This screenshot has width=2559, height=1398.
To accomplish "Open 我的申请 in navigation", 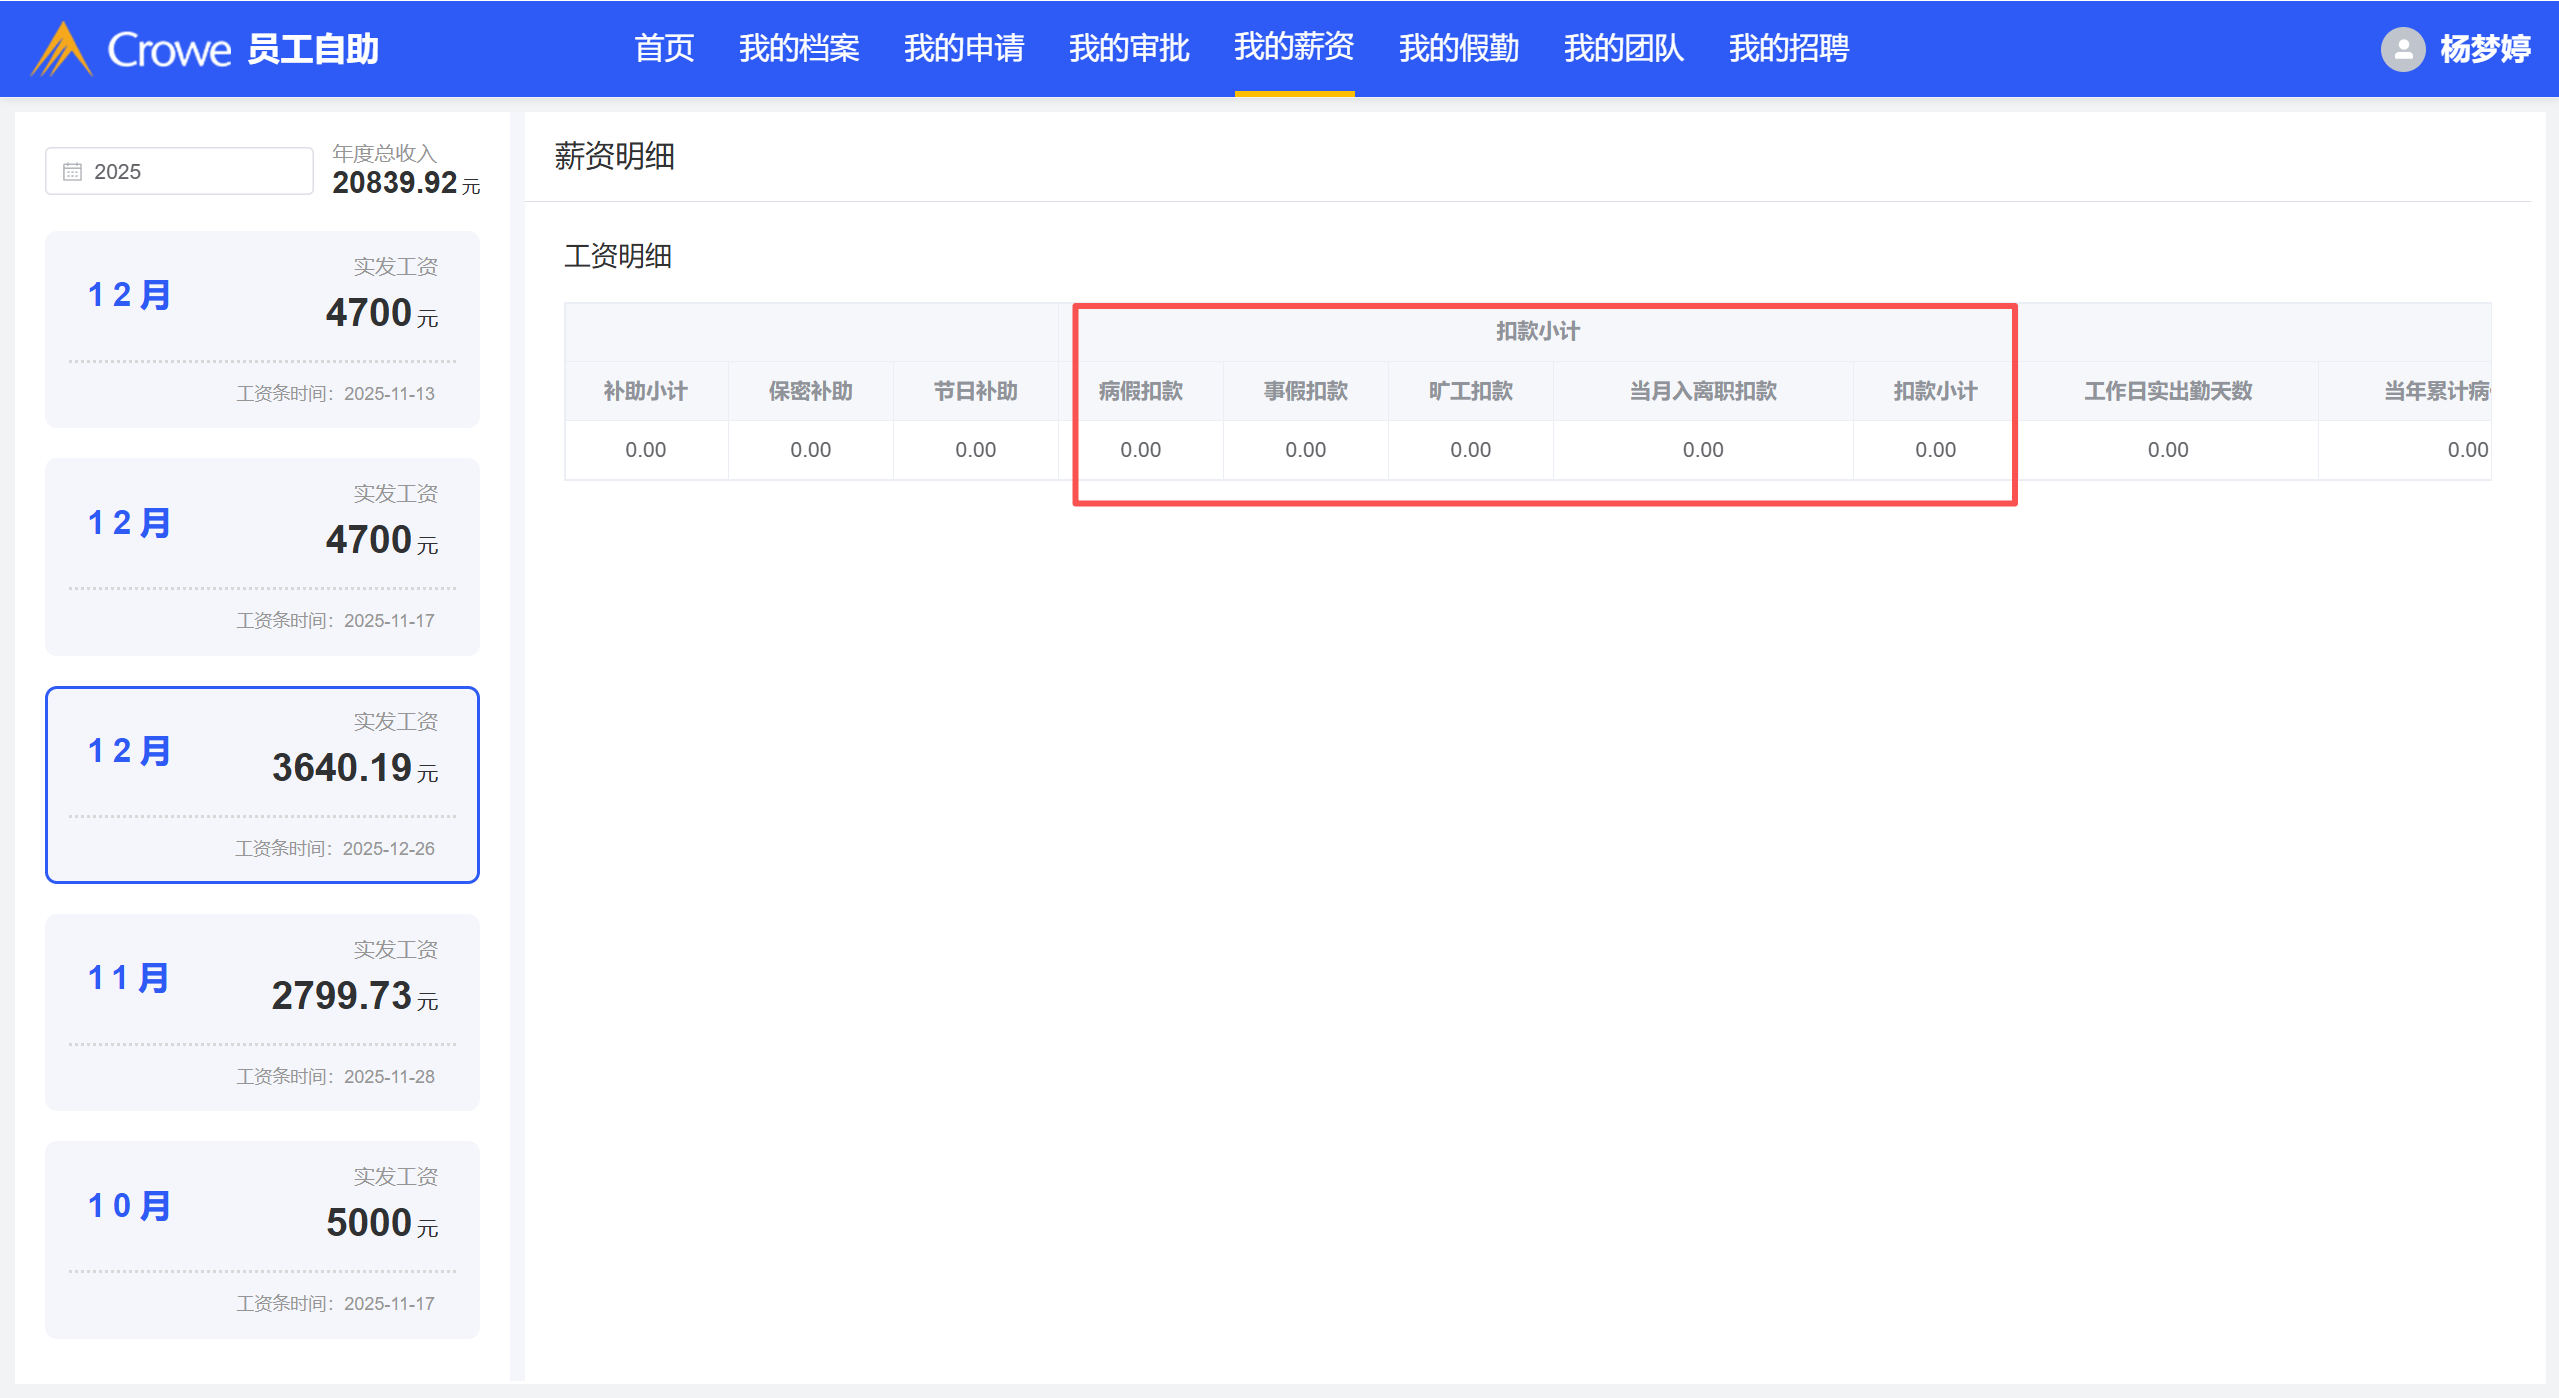I will coord(963,49).
